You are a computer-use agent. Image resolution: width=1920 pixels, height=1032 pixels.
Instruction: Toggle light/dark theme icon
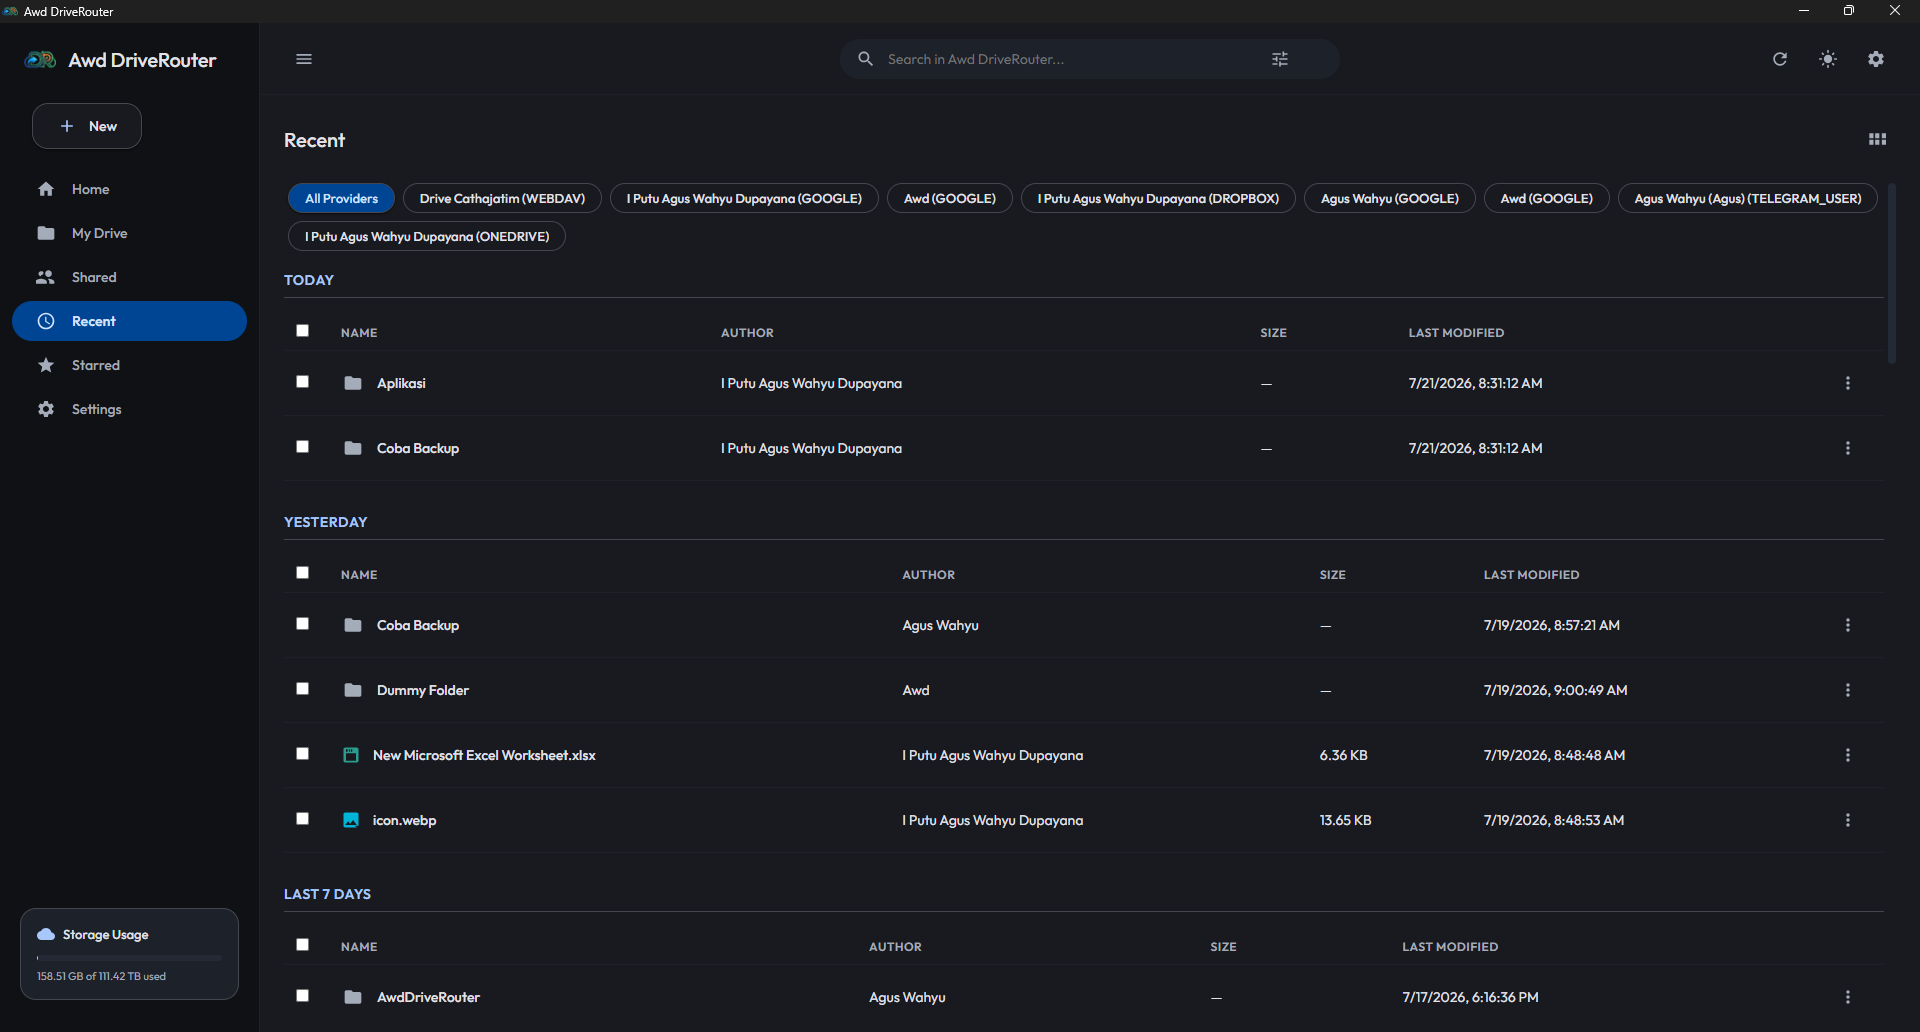pyautogui.click(x=1828, y=59)
